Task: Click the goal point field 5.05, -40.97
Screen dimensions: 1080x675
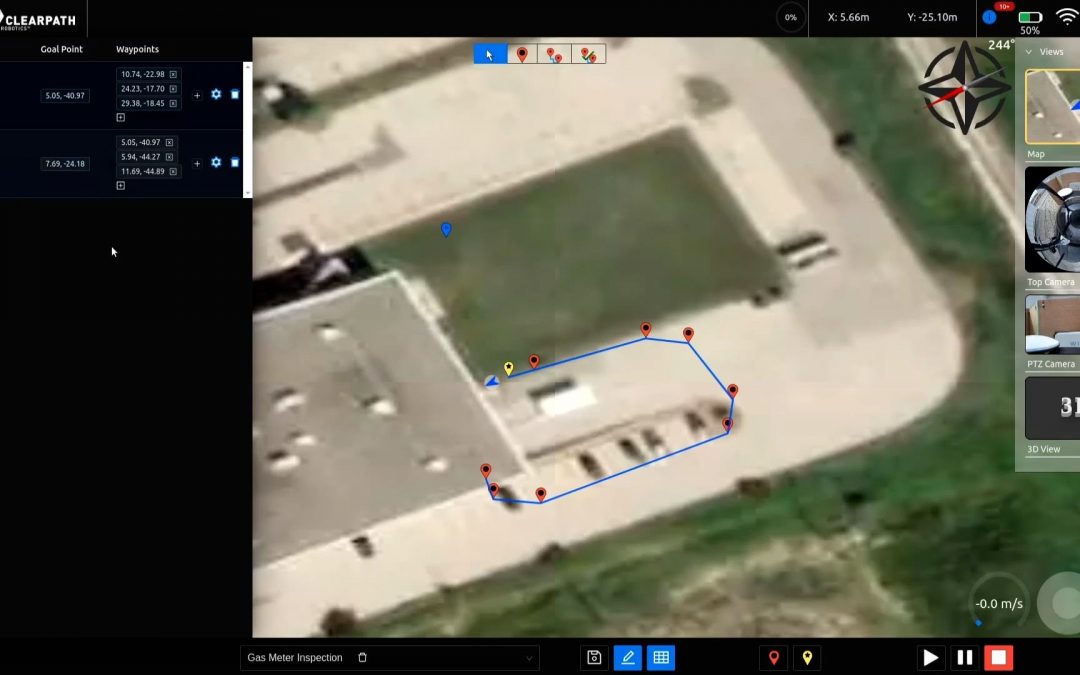Action: (x=65, y=96)
